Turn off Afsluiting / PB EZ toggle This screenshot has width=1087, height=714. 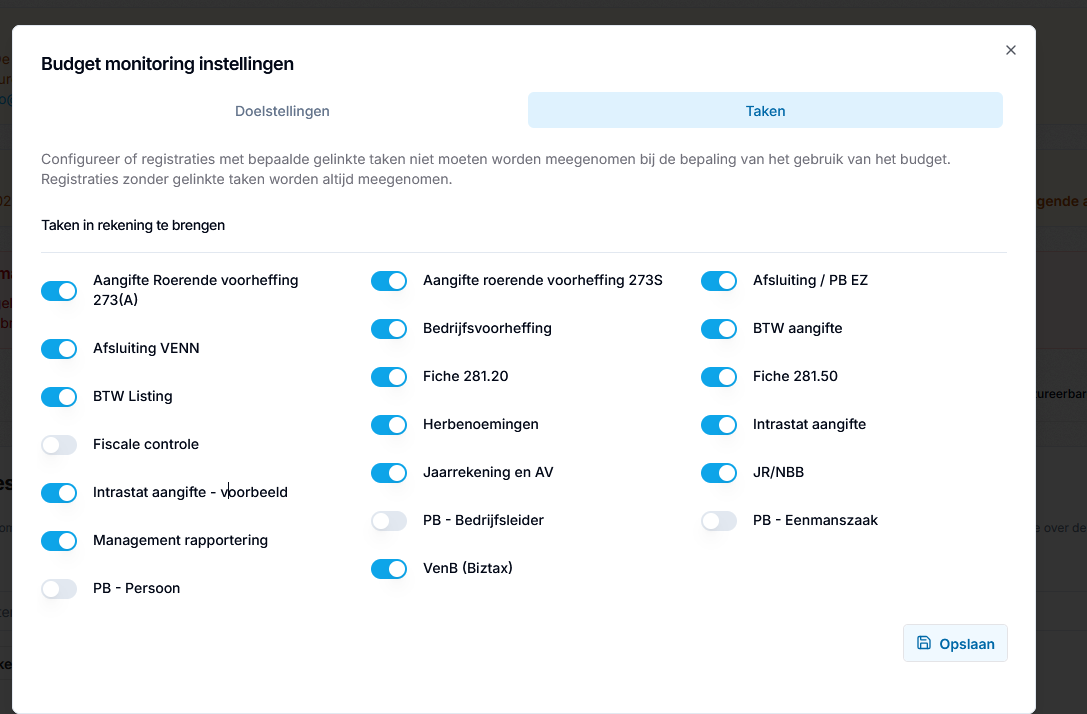[x=719, y=281]
